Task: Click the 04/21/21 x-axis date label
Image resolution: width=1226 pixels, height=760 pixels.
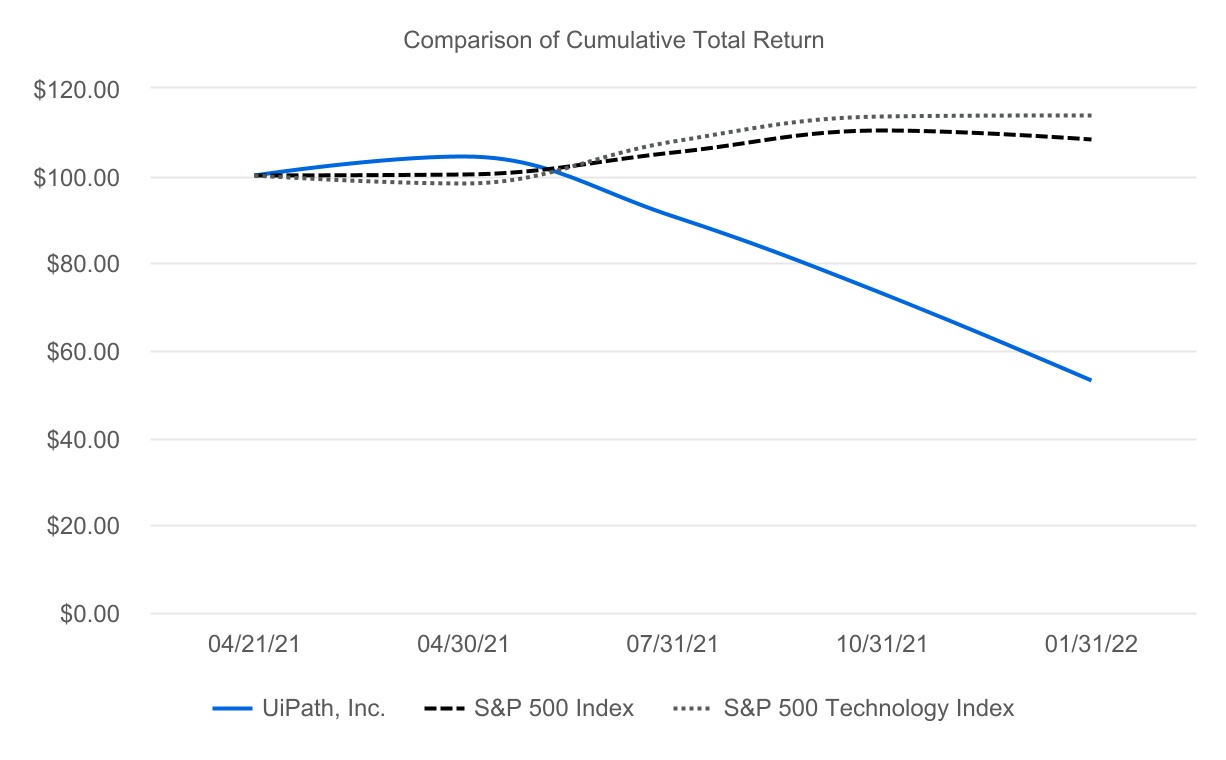Action: point(253,645)
